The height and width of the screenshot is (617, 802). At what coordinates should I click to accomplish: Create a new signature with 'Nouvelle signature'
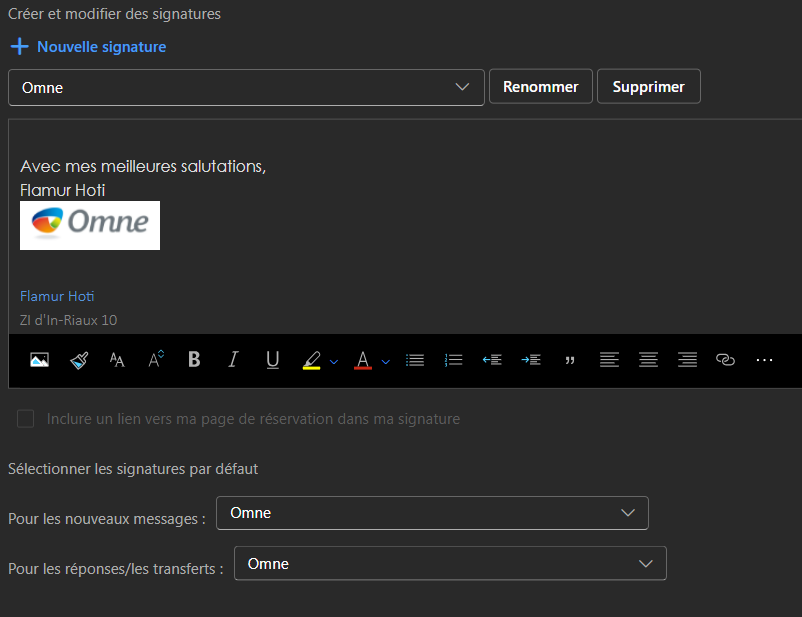click(88, 47)
